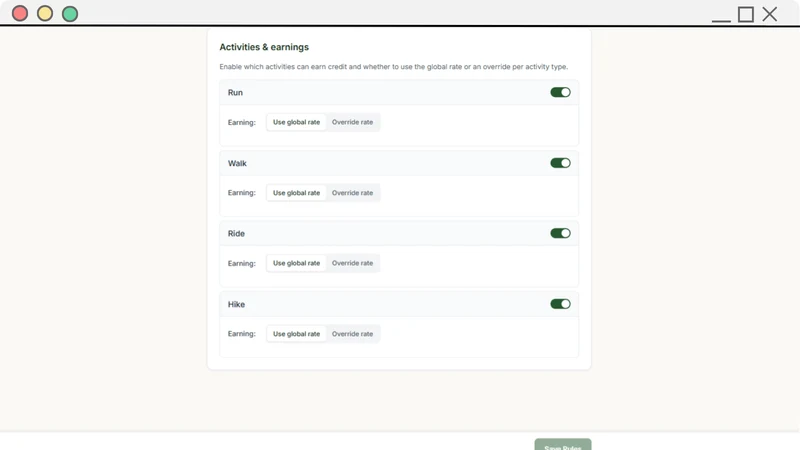This screenshot has width=800, height=450.
Task: Click the green window control circle
Action: (70, 13)
